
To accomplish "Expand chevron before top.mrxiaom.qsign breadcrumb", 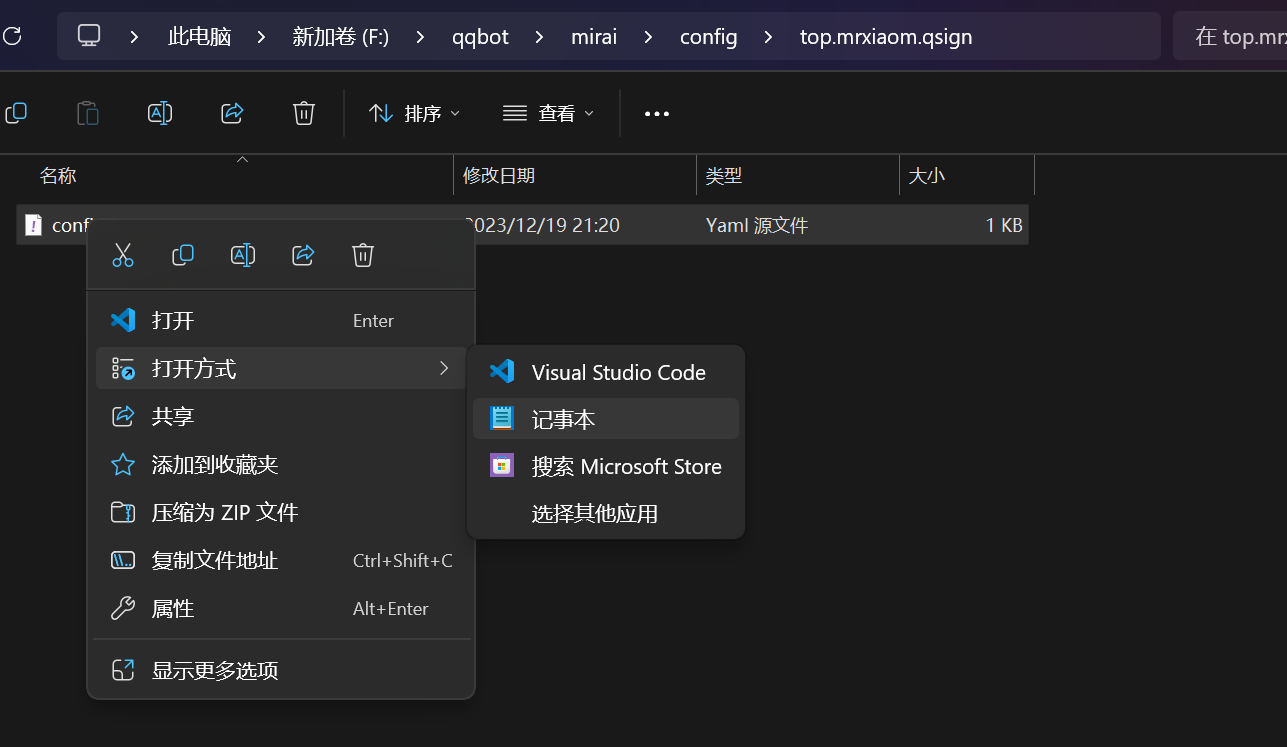I will (769, 37).
